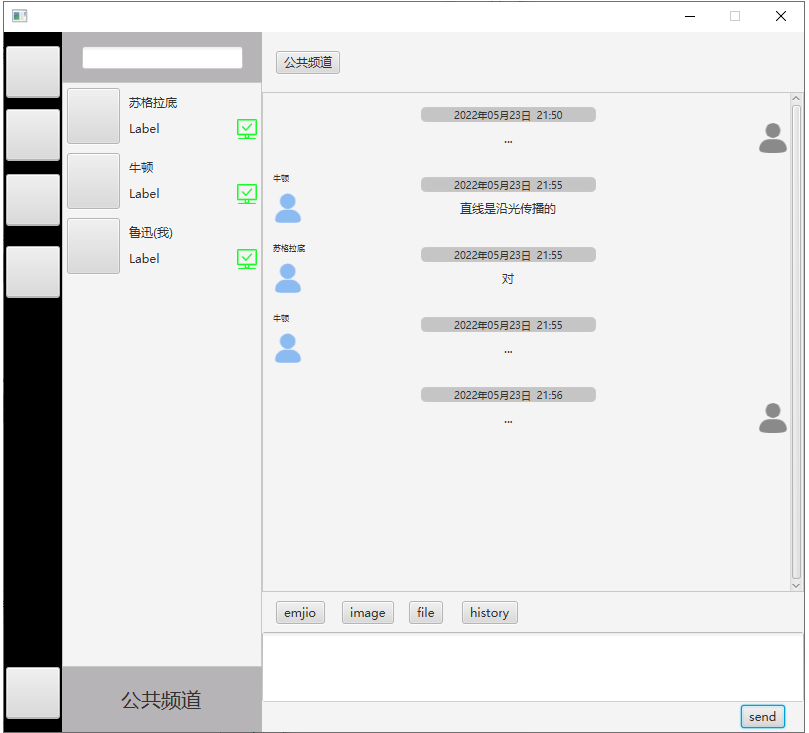The height and width of the screenshot is (733, 809).
Task: Click the second icon in the black sidebar
Action: pos(32,135)
